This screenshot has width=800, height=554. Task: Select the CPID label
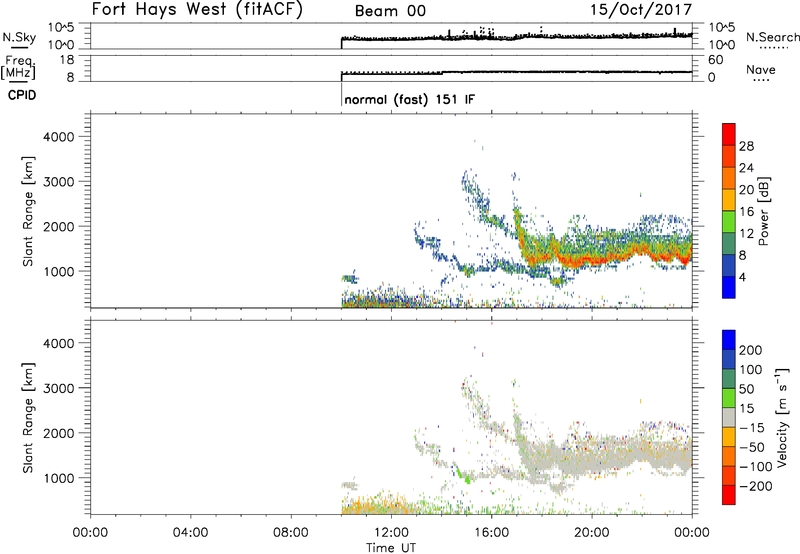click(x=22, y=95)
